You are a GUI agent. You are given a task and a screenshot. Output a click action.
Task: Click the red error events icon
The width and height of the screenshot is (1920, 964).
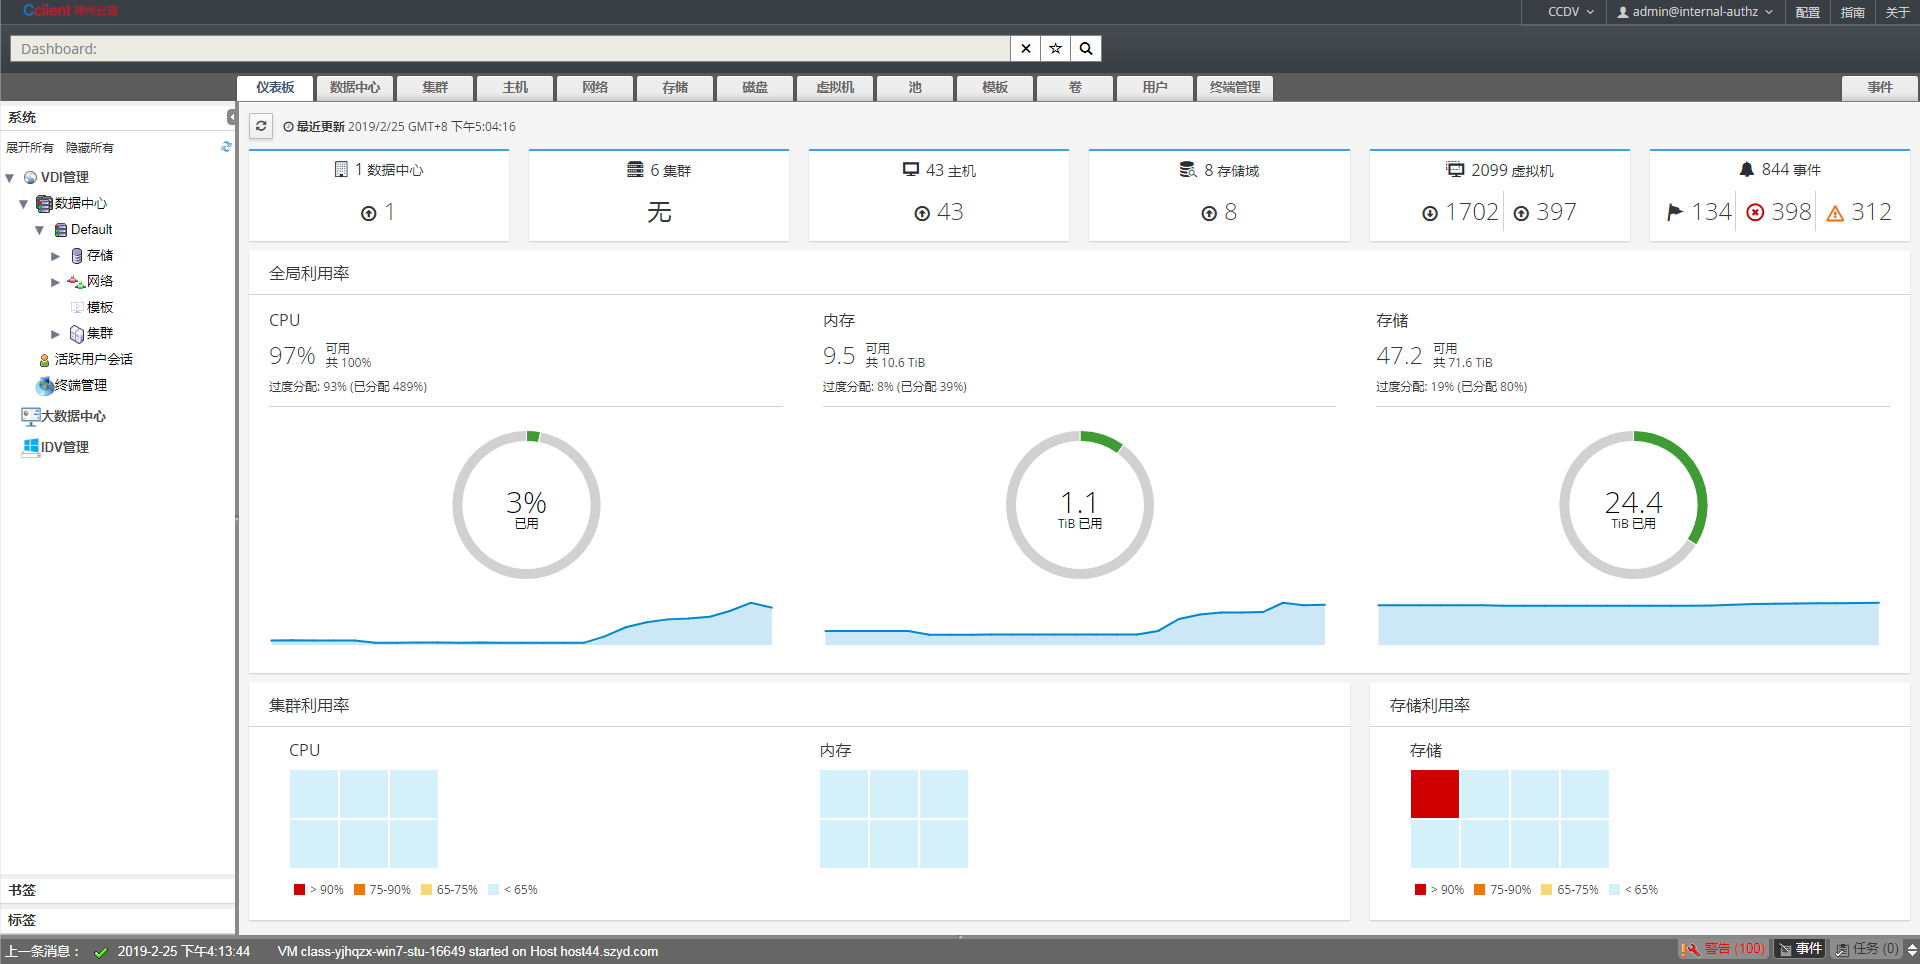[x=1755, y=212]
